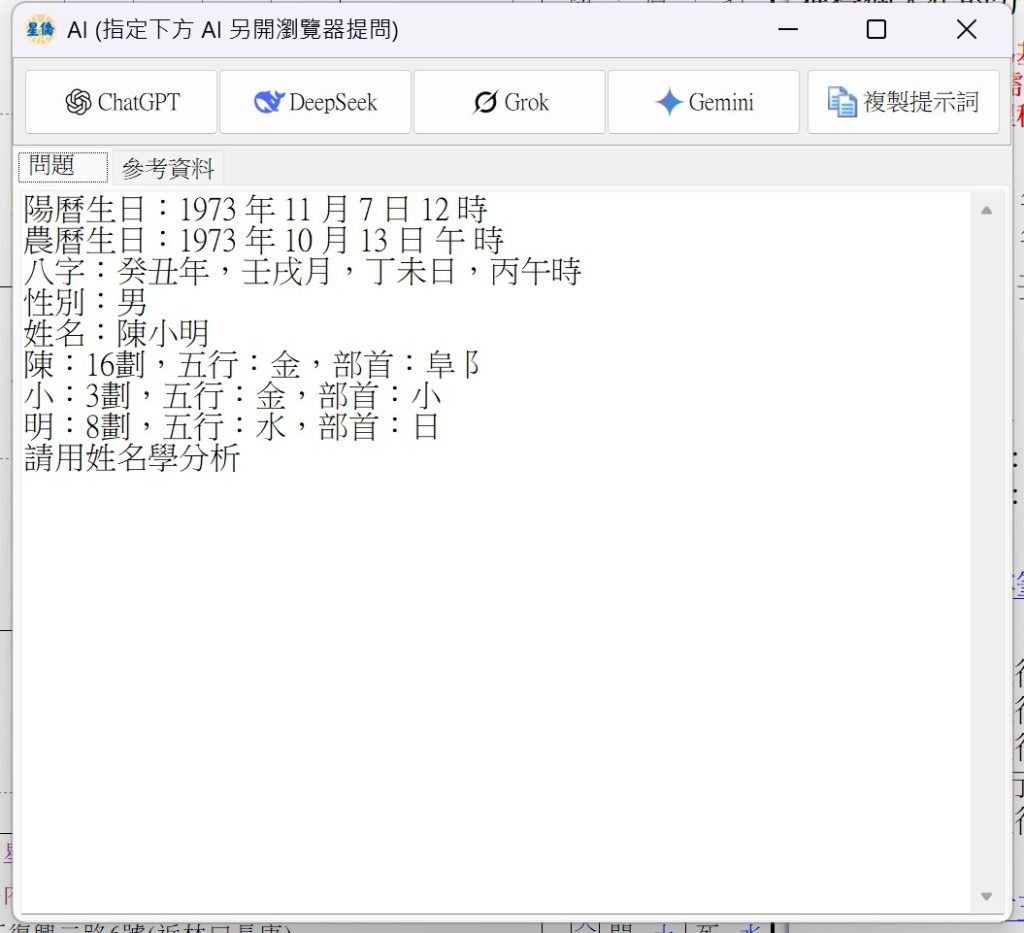Click the Gemini sparkle star icon
The image size is (1024, 933).
[669, 102]
